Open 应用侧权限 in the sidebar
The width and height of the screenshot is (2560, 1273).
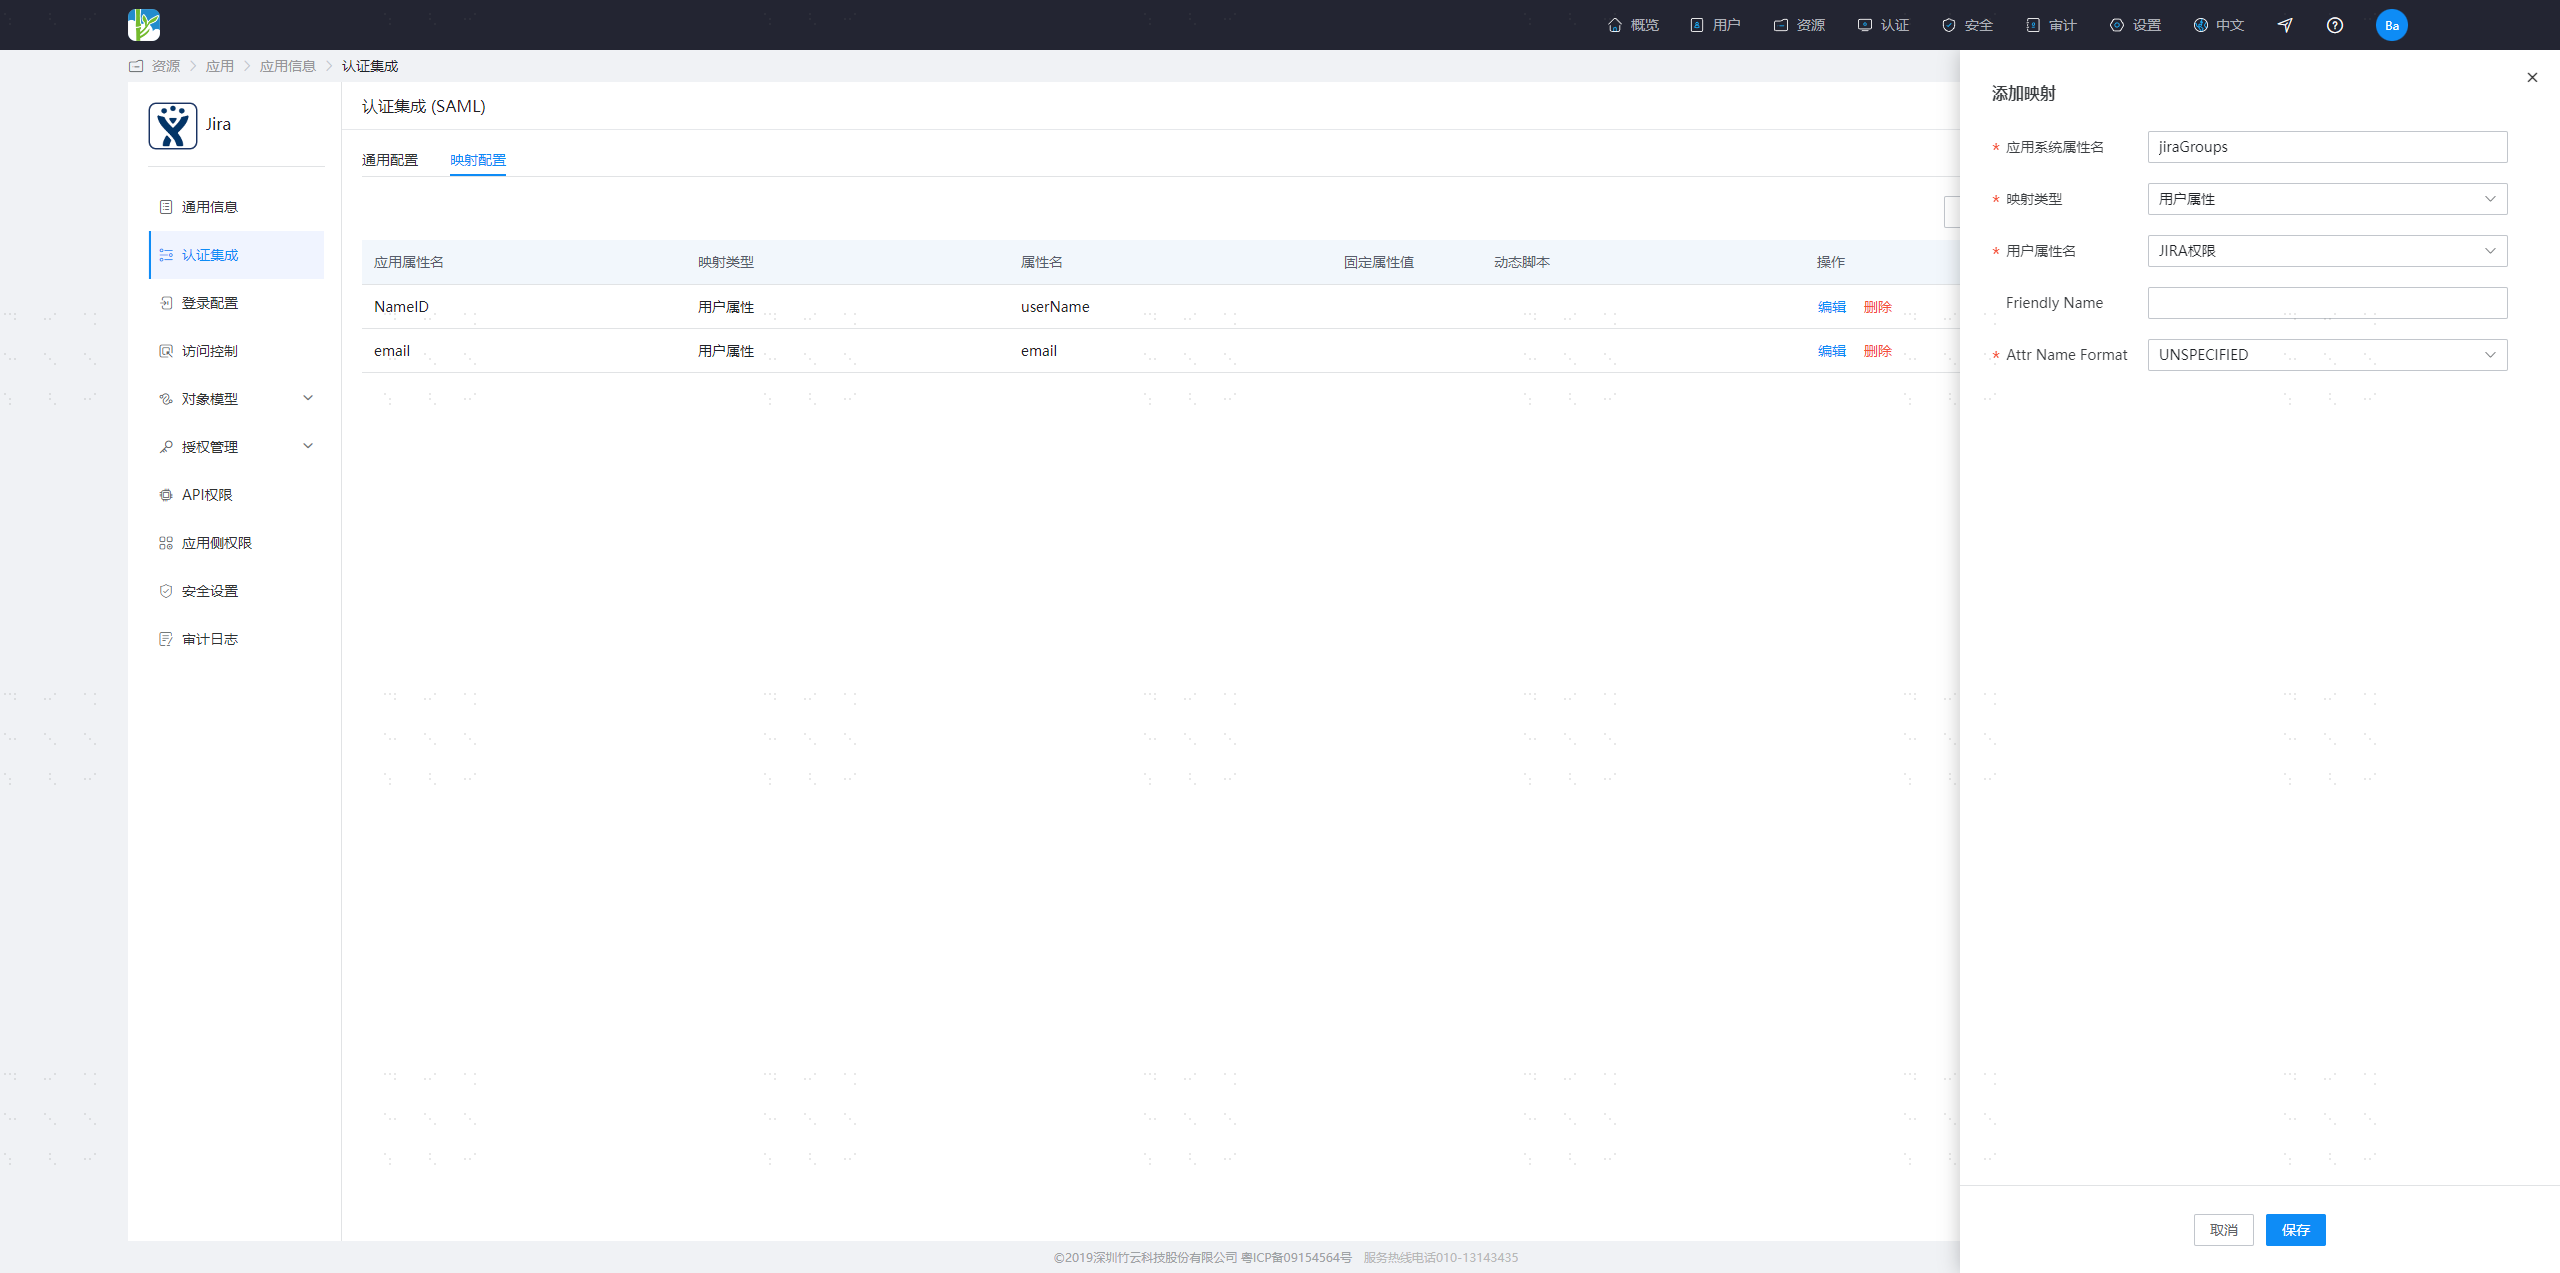tap(237, 543)
